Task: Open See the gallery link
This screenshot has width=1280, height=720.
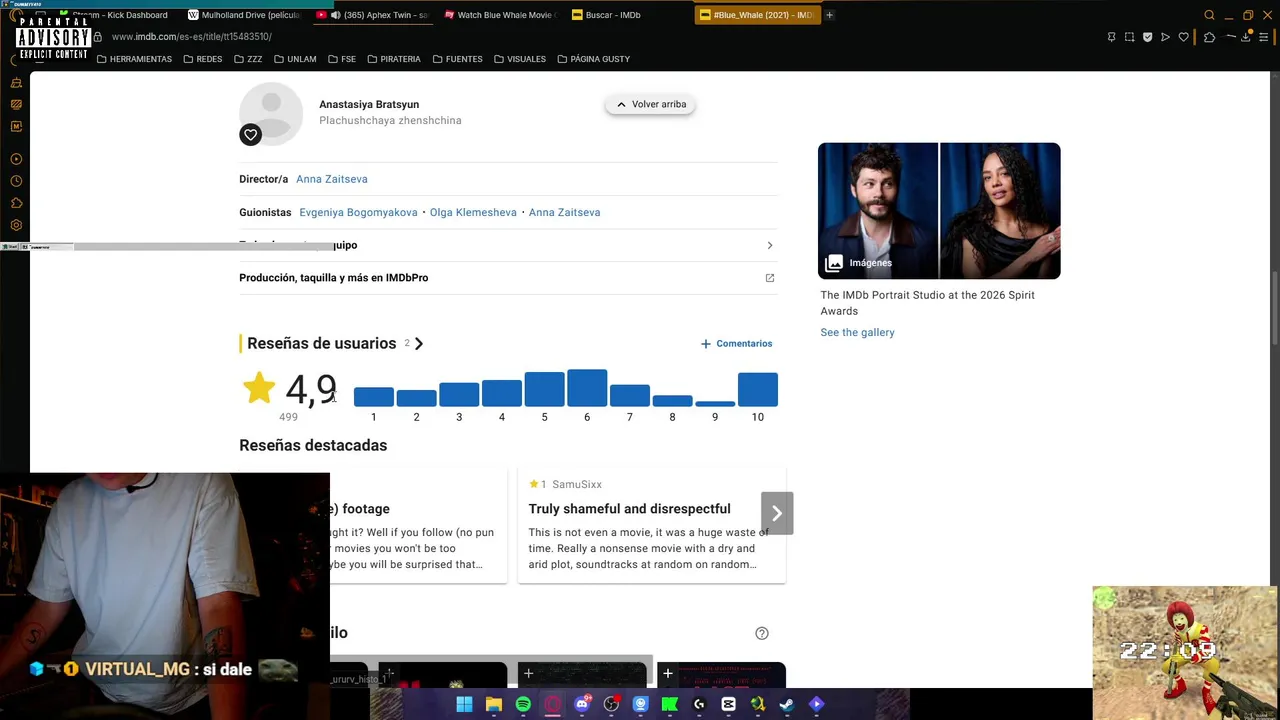Action: [x=857, y=332]
